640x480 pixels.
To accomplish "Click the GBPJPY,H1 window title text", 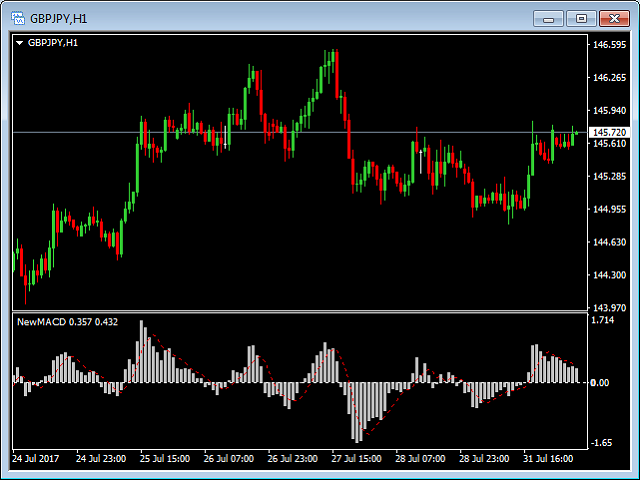I will tap(58, 18).
